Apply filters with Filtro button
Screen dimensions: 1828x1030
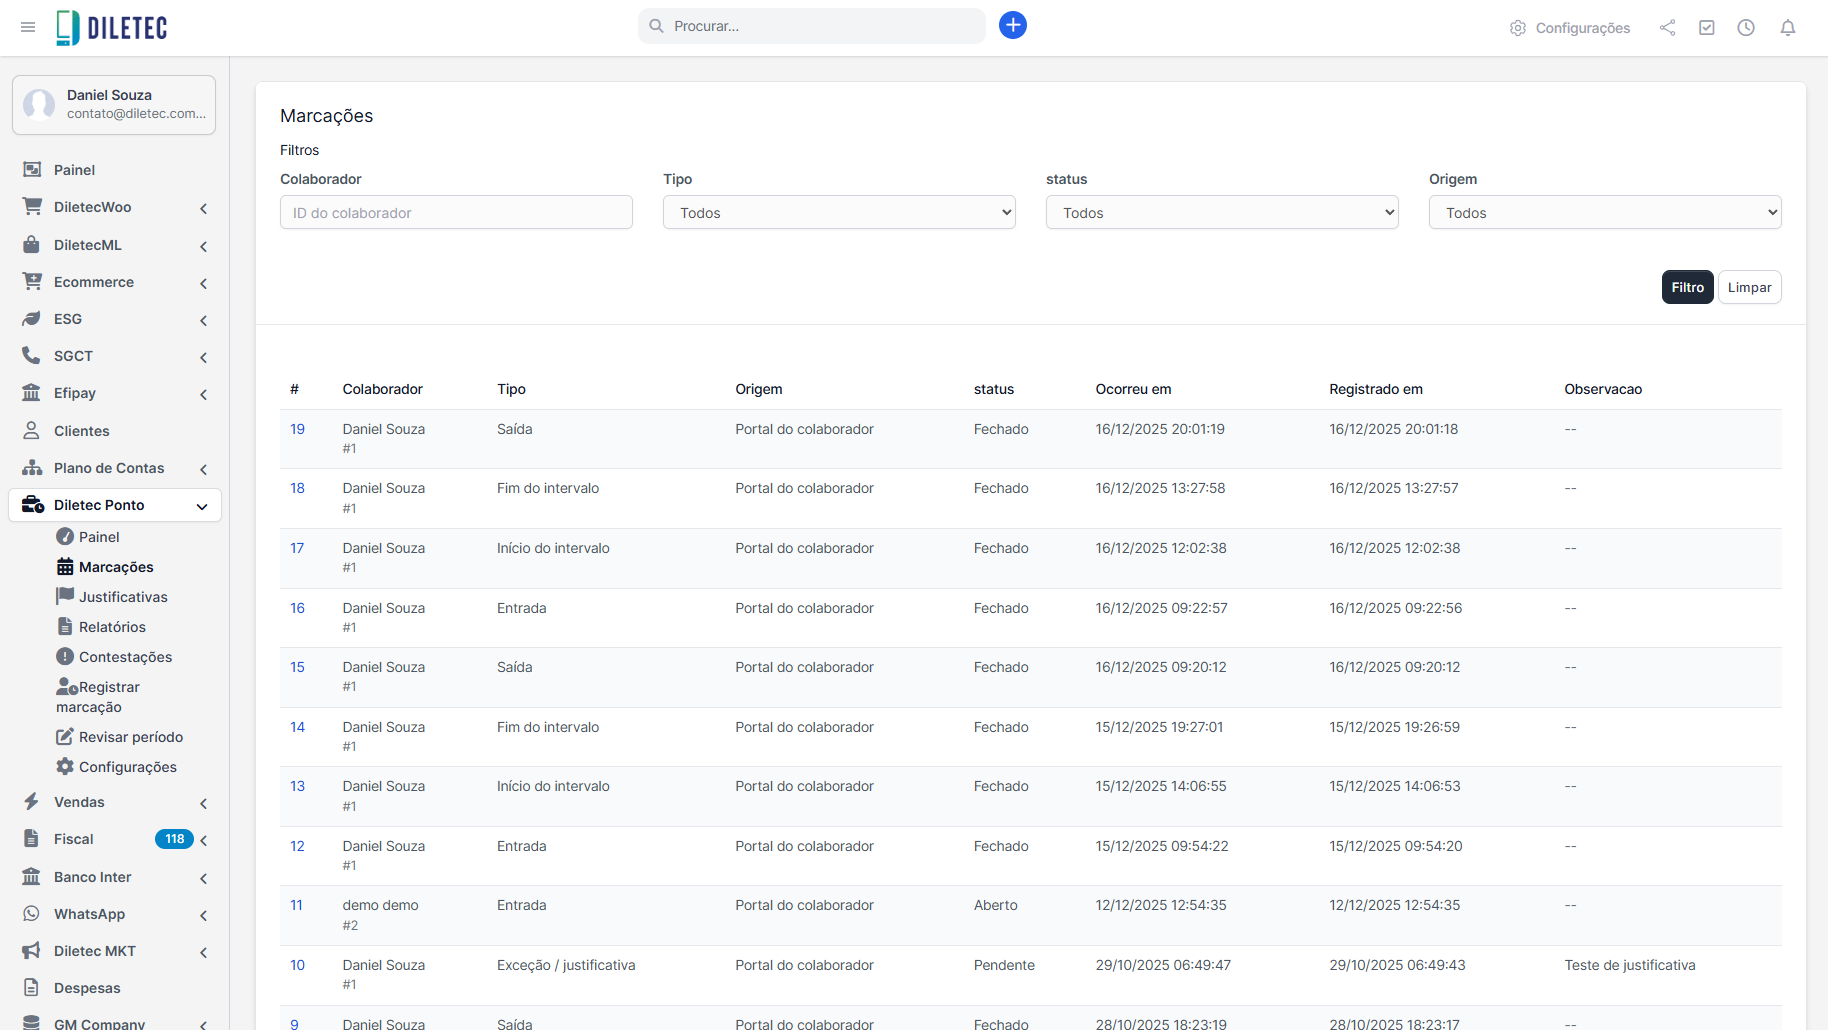coord(1686,287)
